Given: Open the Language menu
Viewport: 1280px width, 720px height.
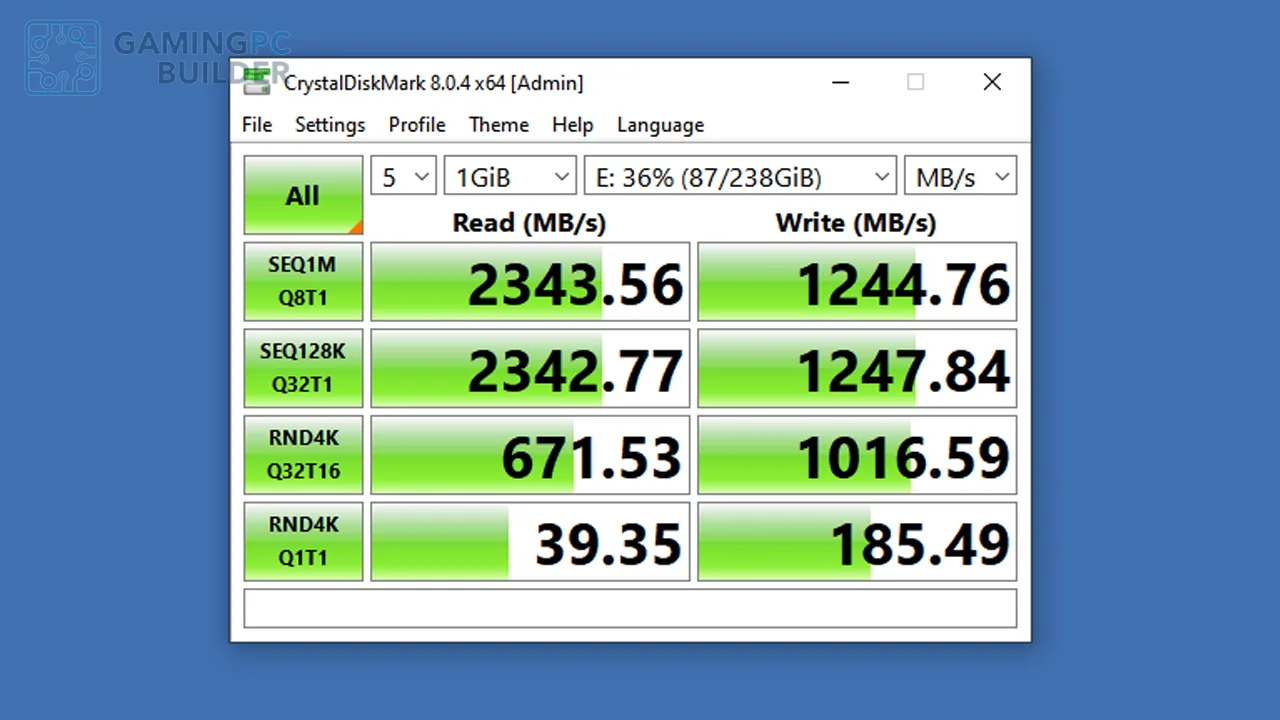Looking at the screenshot, I should (x=660, y=125).
